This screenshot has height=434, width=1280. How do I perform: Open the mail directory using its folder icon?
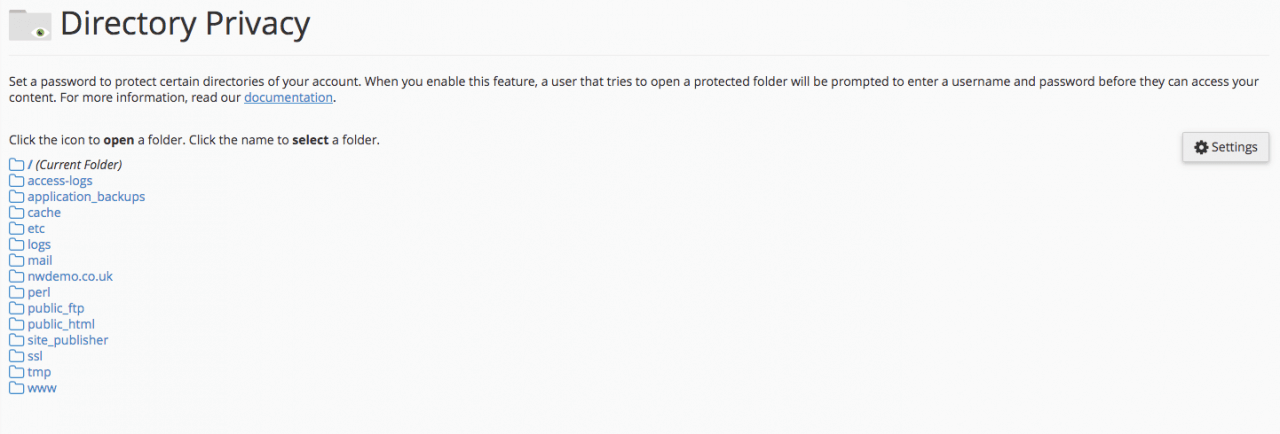[16, 261]
